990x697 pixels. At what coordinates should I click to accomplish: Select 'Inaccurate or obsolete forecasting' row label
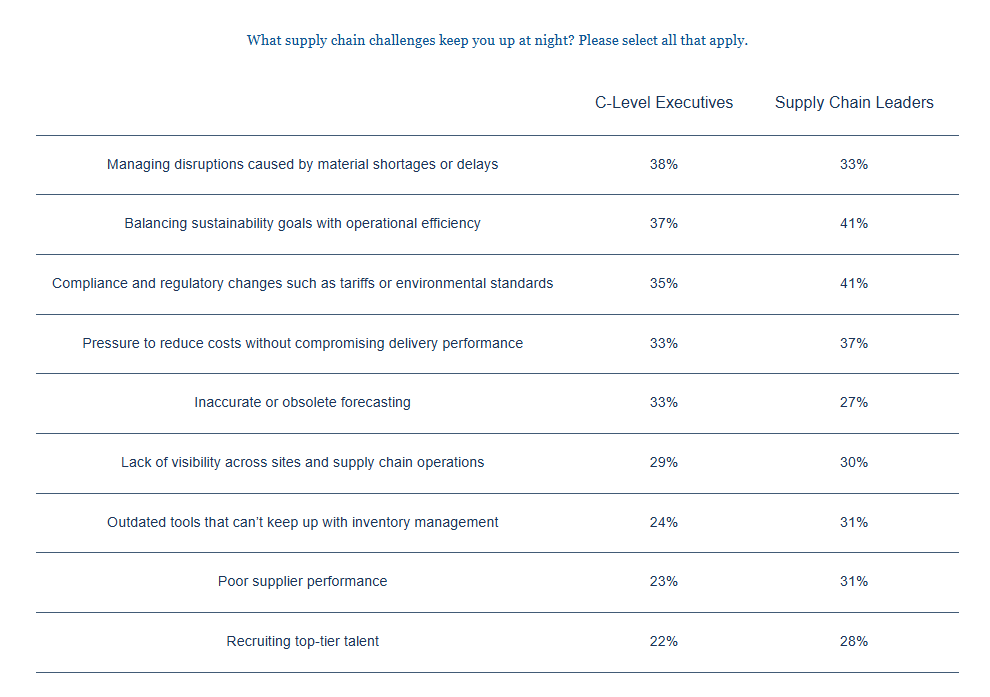[x=302, y=402]
